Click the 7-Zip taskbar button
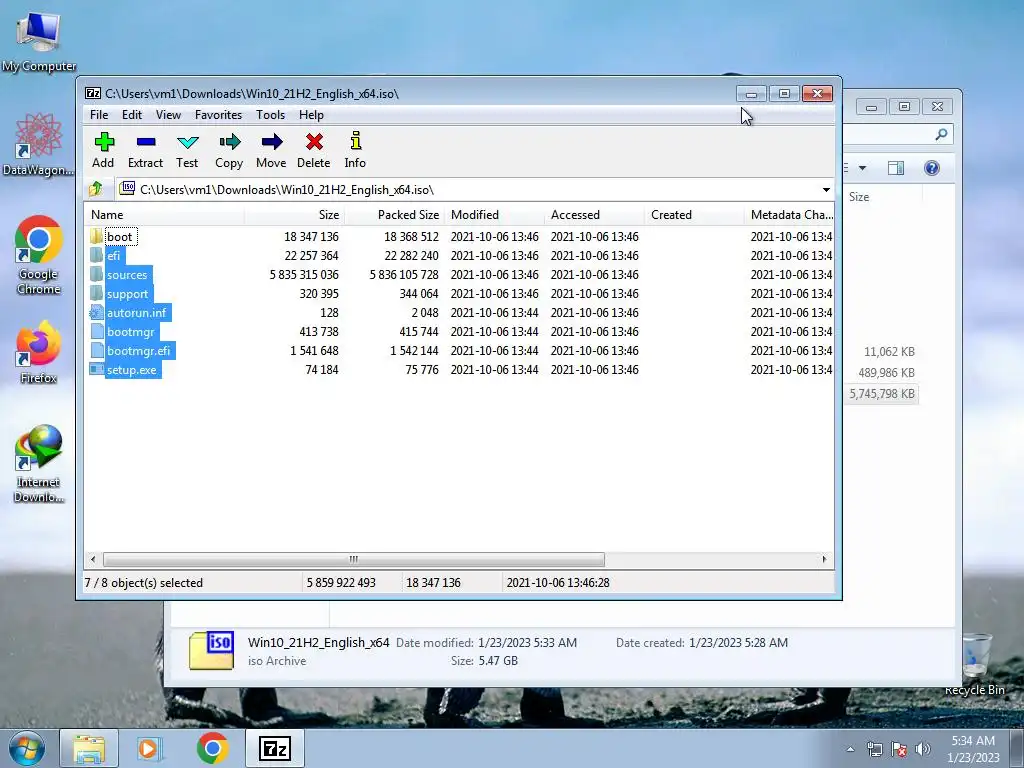 click(274, 748)
